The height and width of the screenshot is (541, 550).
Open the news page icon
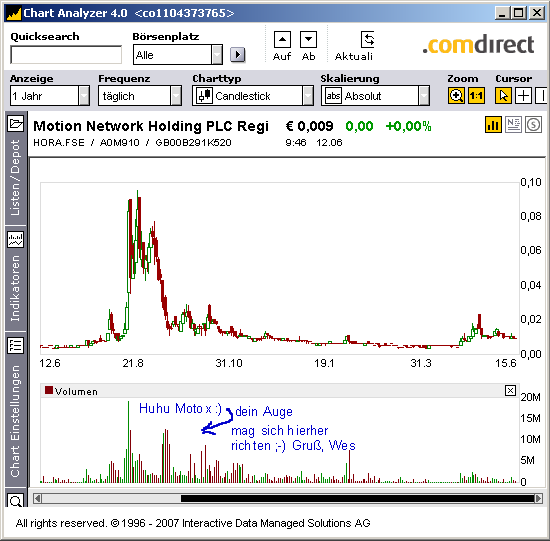pyautogui.click(x=514, y=125)
